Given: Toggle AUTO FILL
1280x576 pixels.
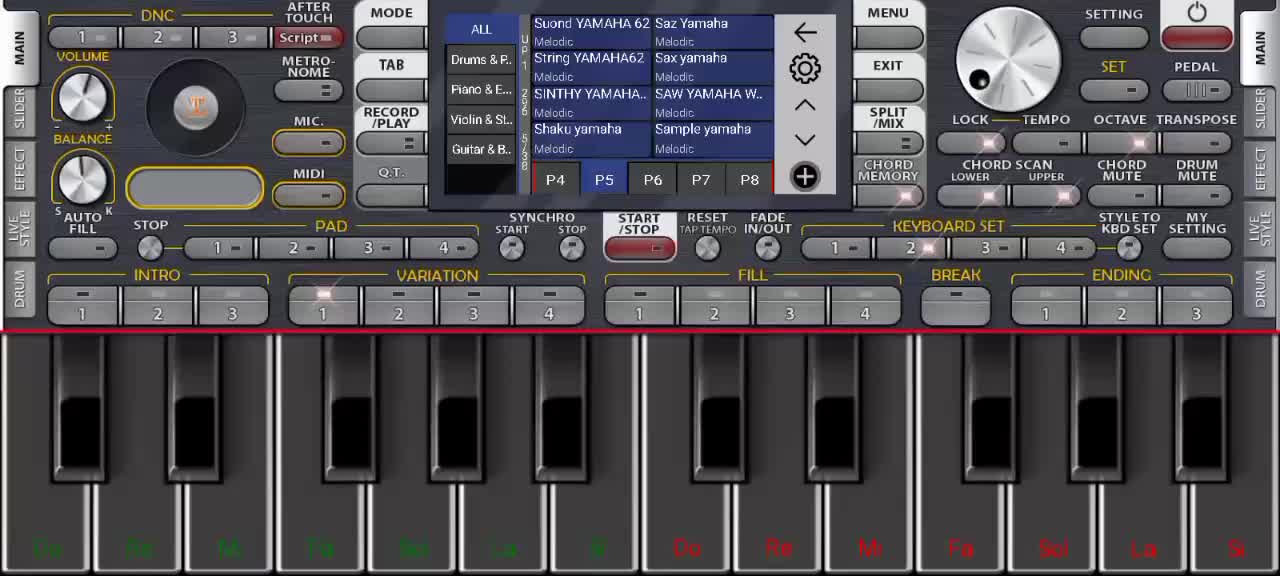Looking at the screenshot, I should click(x=83, y=247).
